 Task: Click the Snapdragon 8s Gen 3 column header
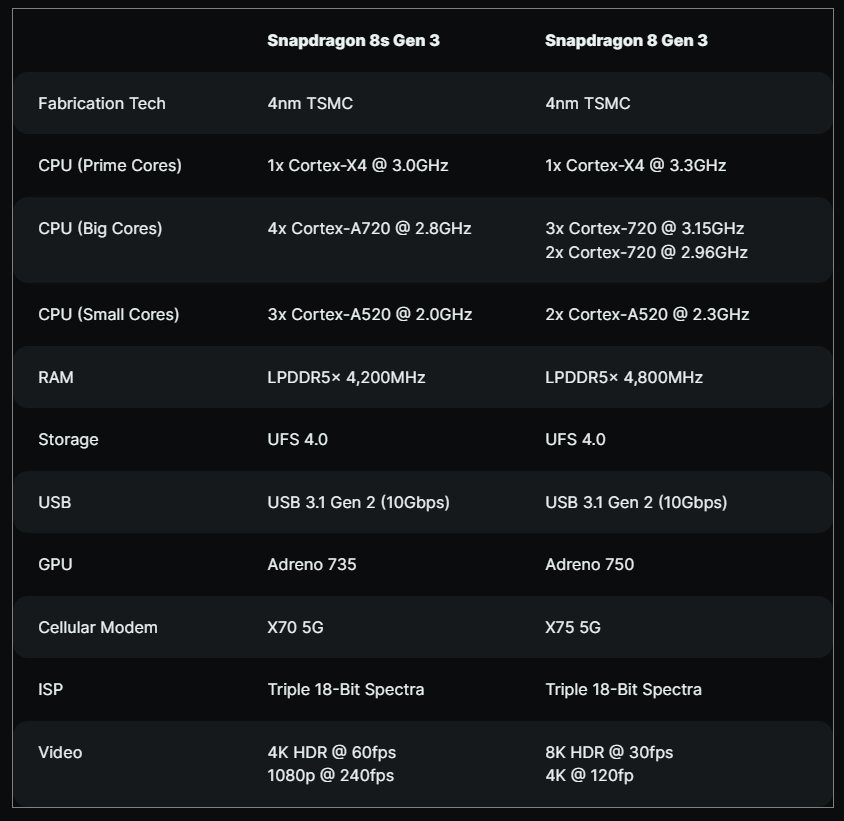(x=353, y=41)
